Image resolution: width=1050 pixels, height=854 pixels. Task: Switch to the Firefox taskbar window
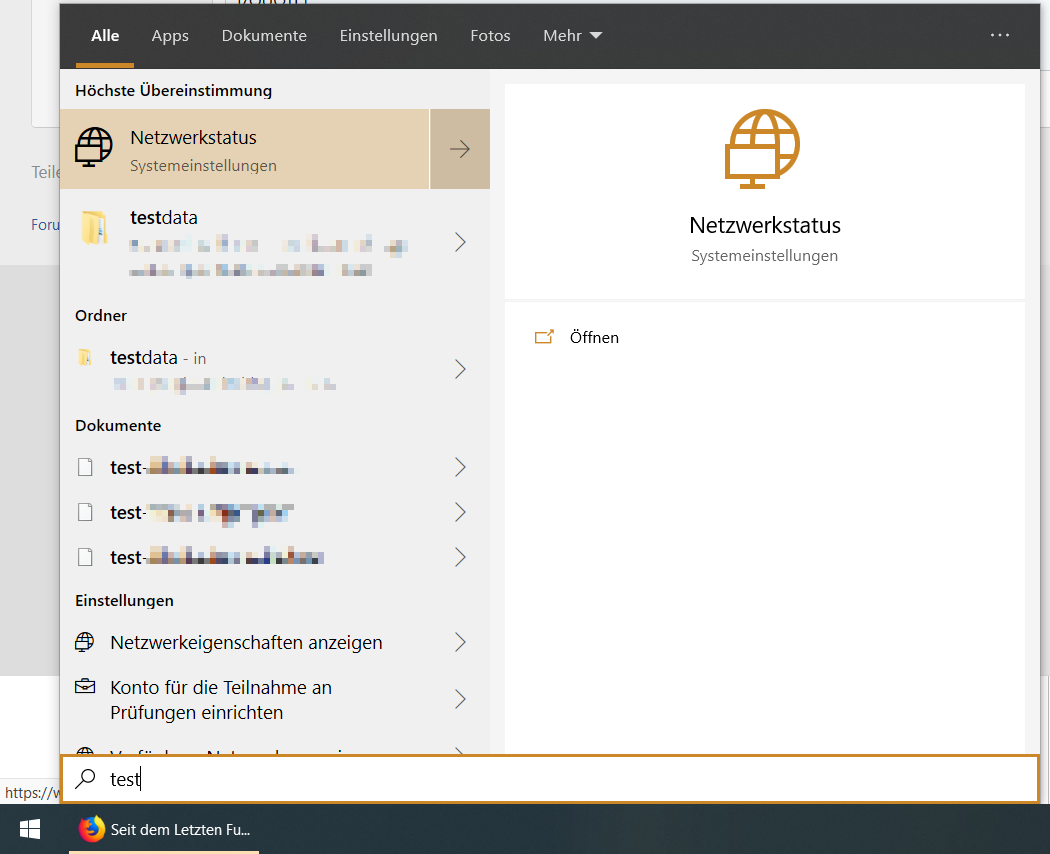coord(164,829)
